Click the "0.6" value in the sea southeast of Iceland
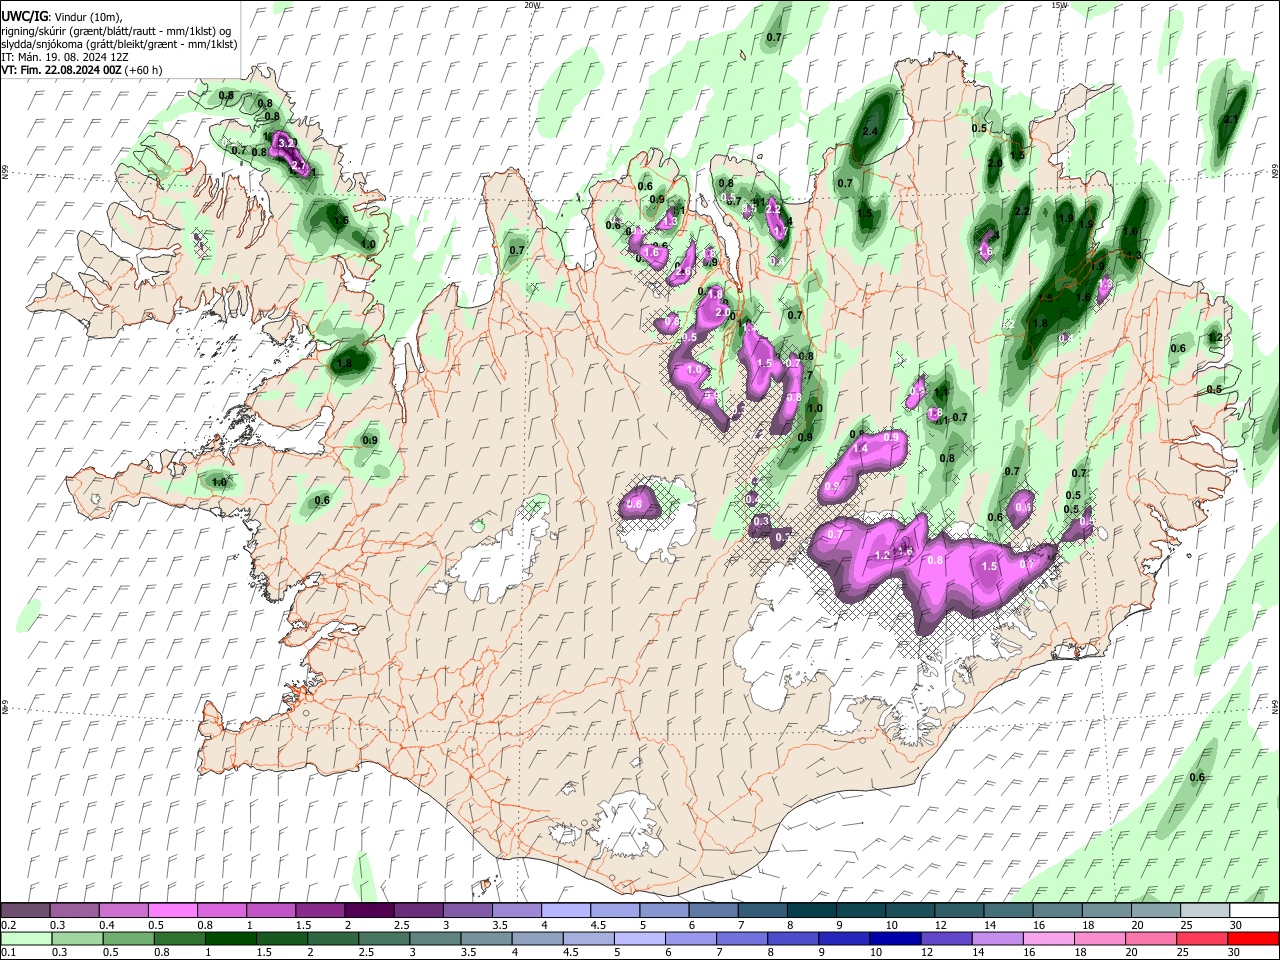 click(1197, 777)
